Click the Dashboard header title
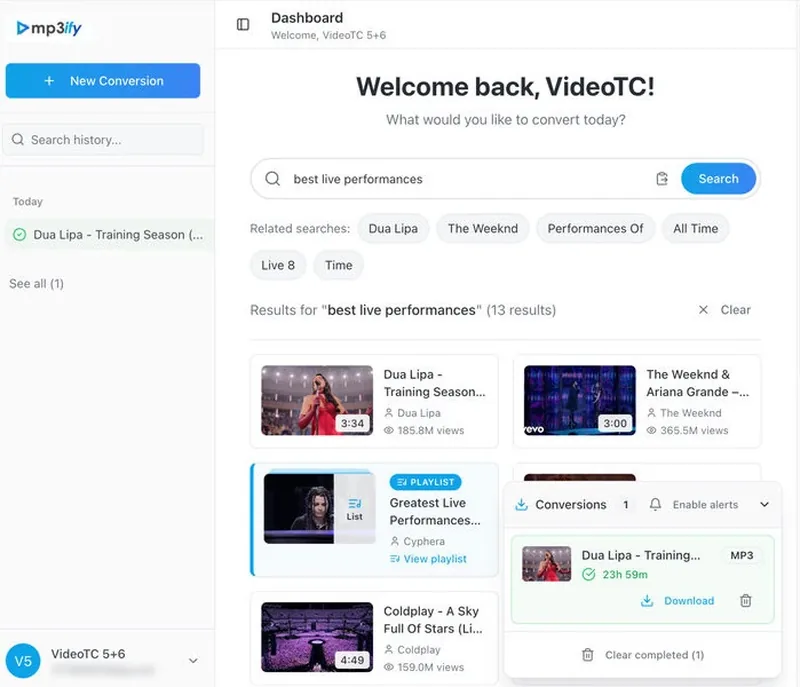 tap(307, 18)
